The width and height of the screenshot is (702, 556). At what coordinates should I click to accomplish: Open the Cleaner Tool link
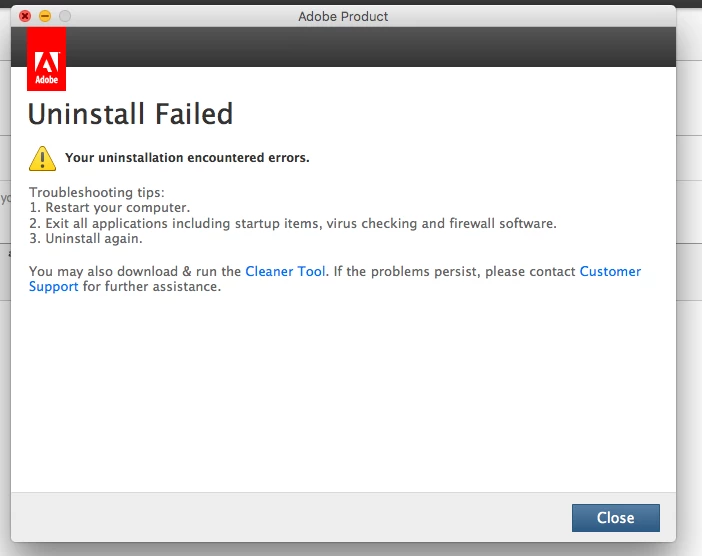(285, 271)
